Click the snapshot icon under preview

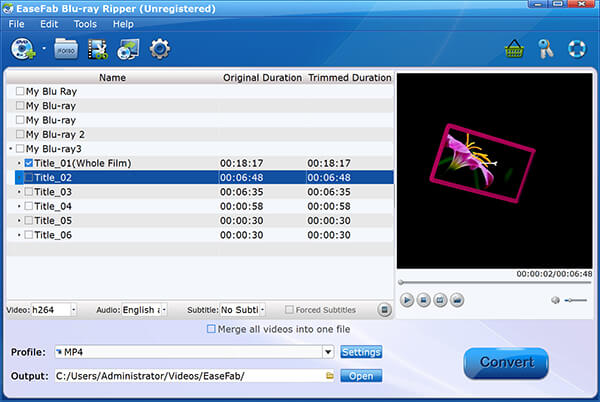(x=440, y=300)
